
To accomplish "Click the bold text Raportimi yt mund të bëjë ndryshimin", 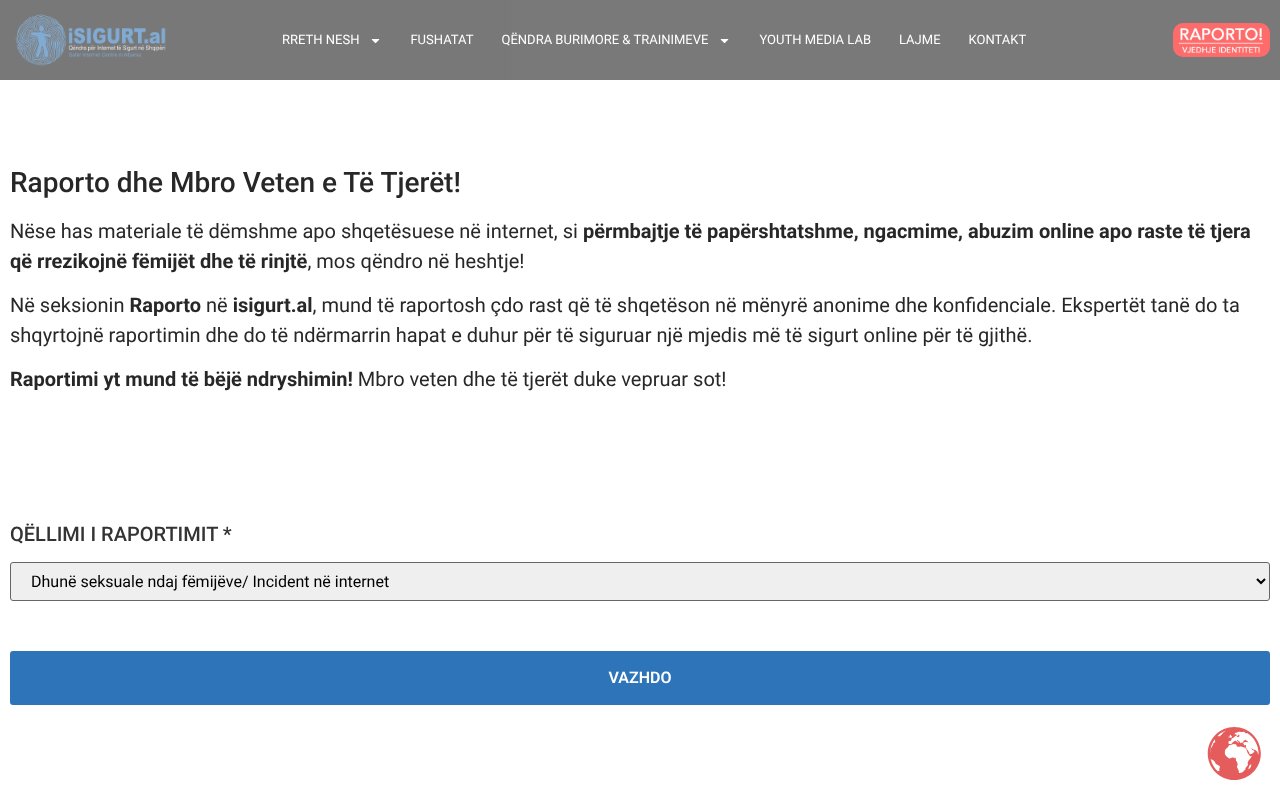I will pos(180,379).
